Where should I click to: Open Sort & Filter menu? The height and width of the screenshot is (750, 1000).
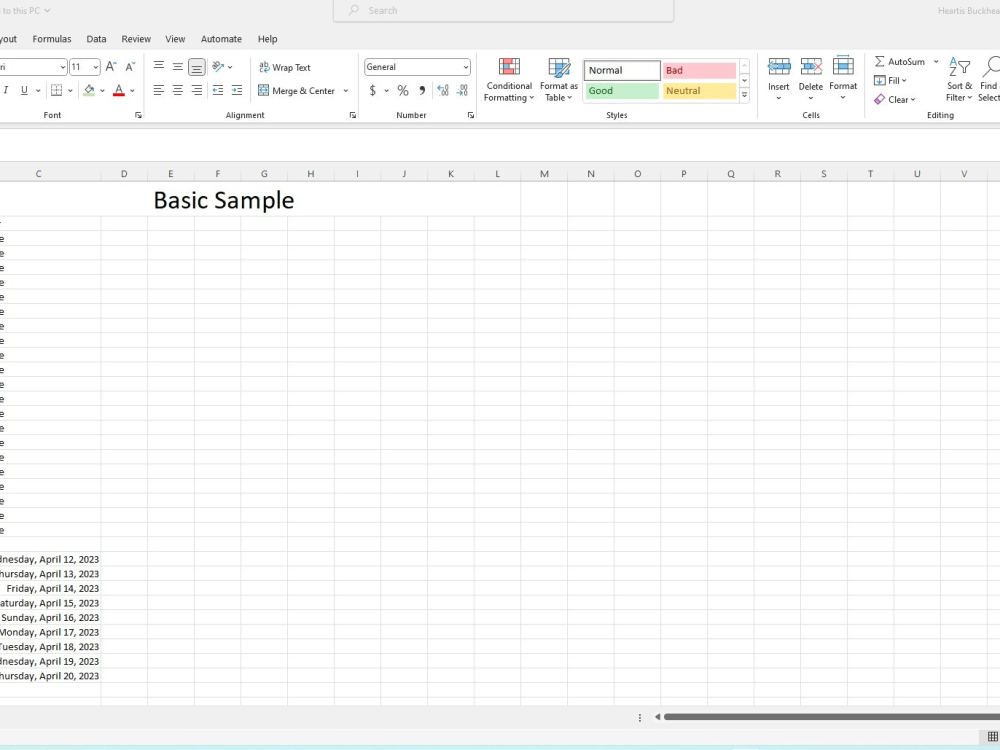click(959, 79)
